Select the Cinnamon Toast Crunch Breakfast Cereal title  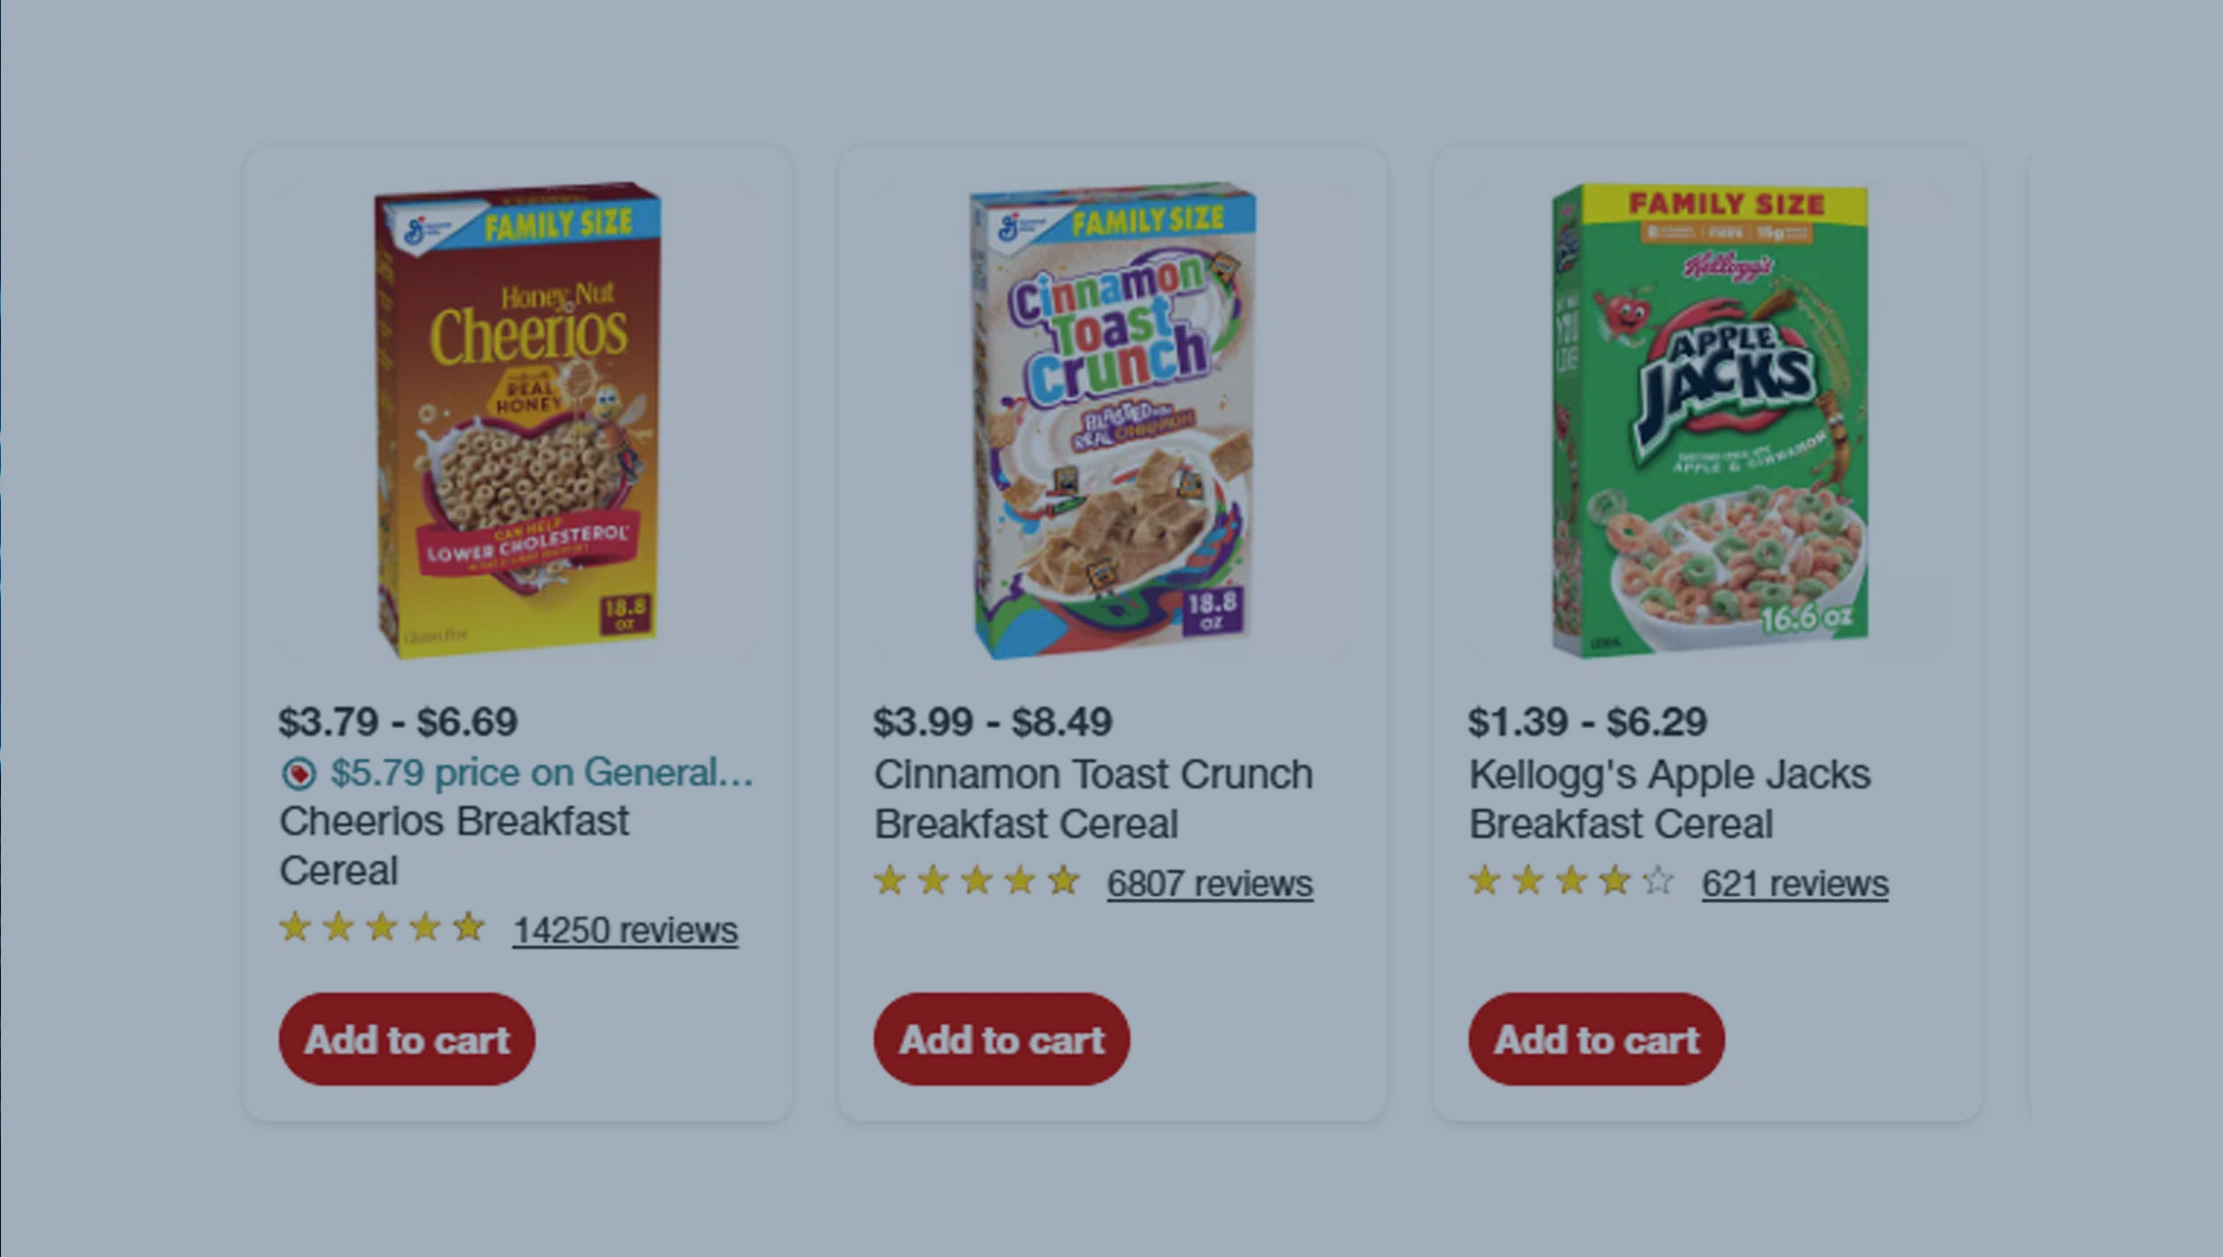(1092, 798)
